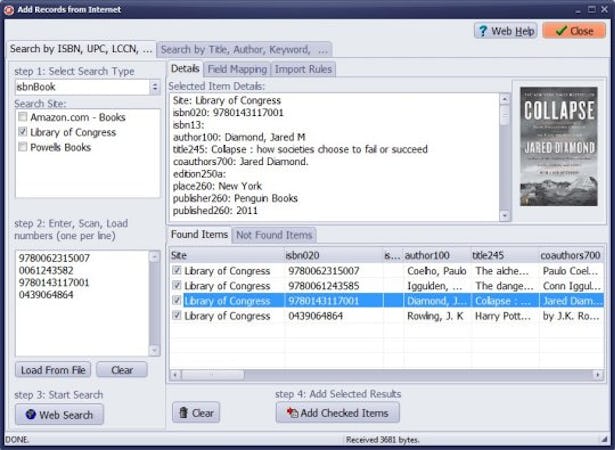Click Load From File button
This screenshot has width=615, height=450.
pos(53,370)
